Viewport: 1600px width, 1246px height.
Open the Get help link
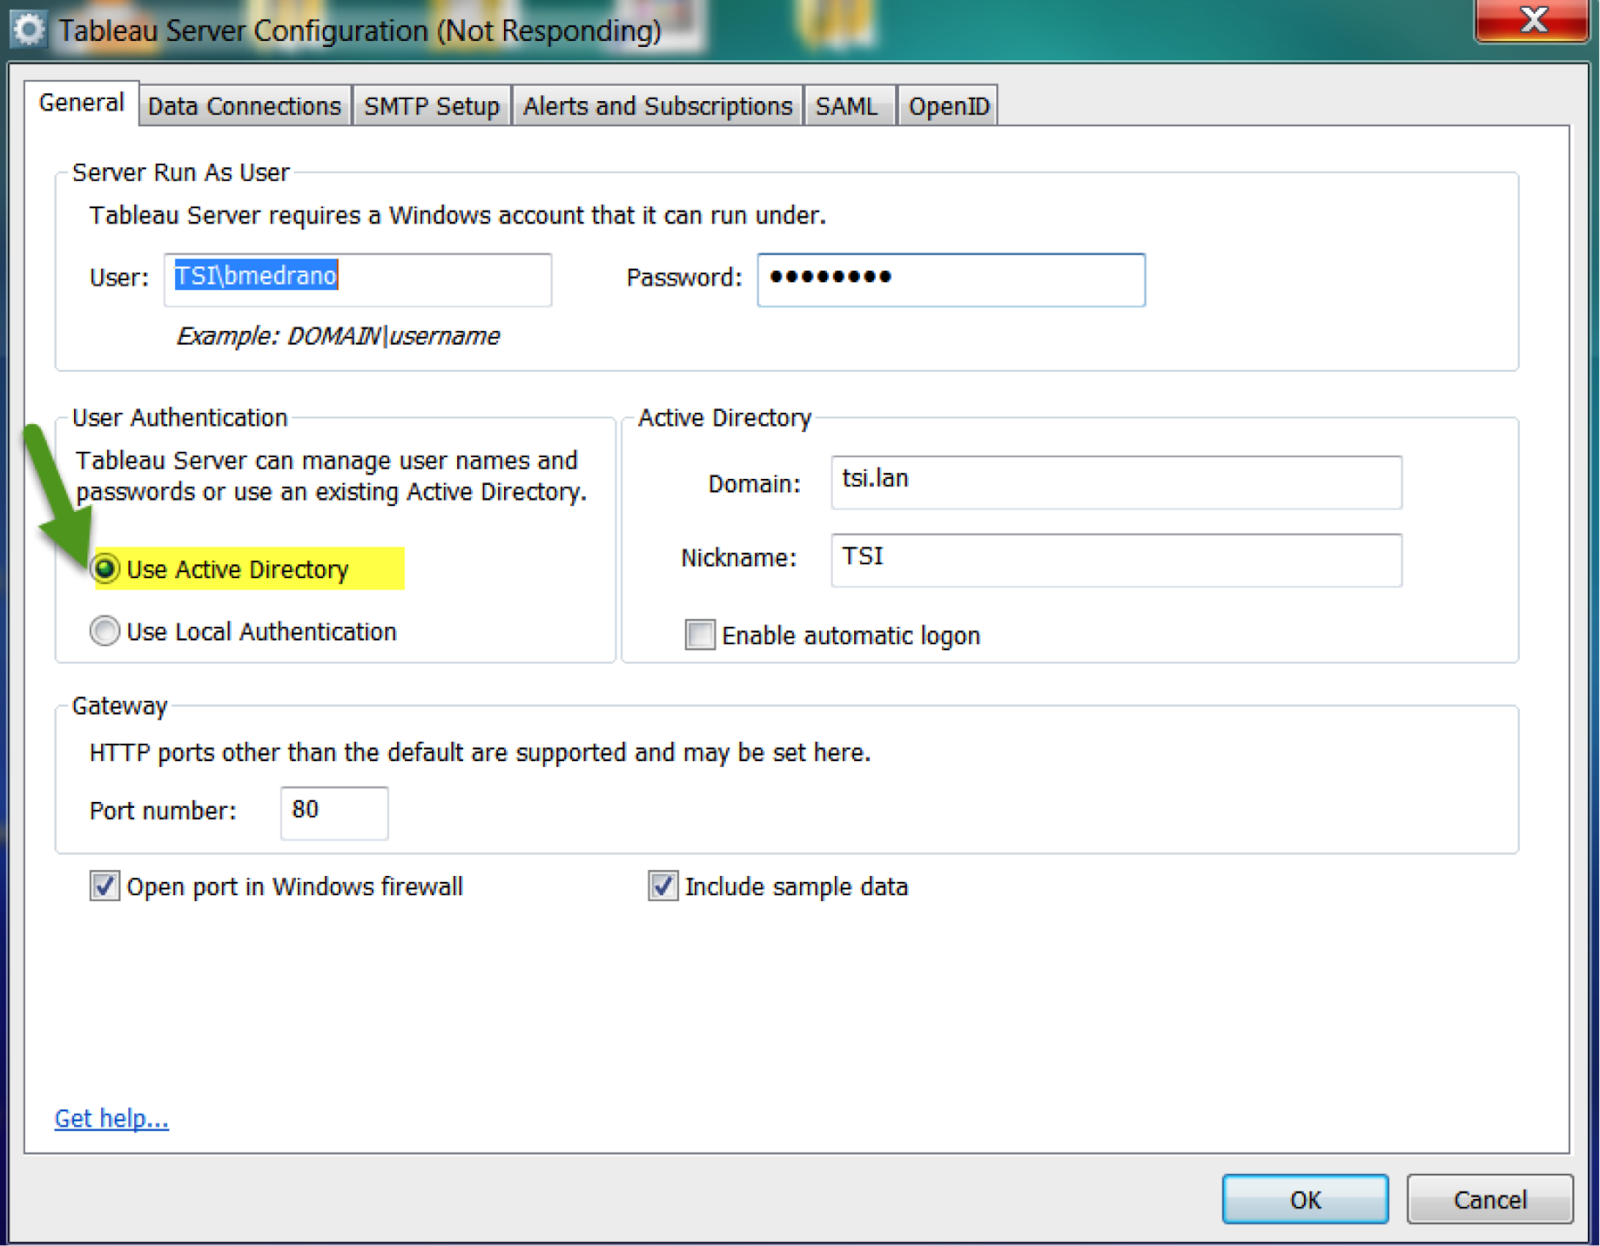pos(111,1118)
